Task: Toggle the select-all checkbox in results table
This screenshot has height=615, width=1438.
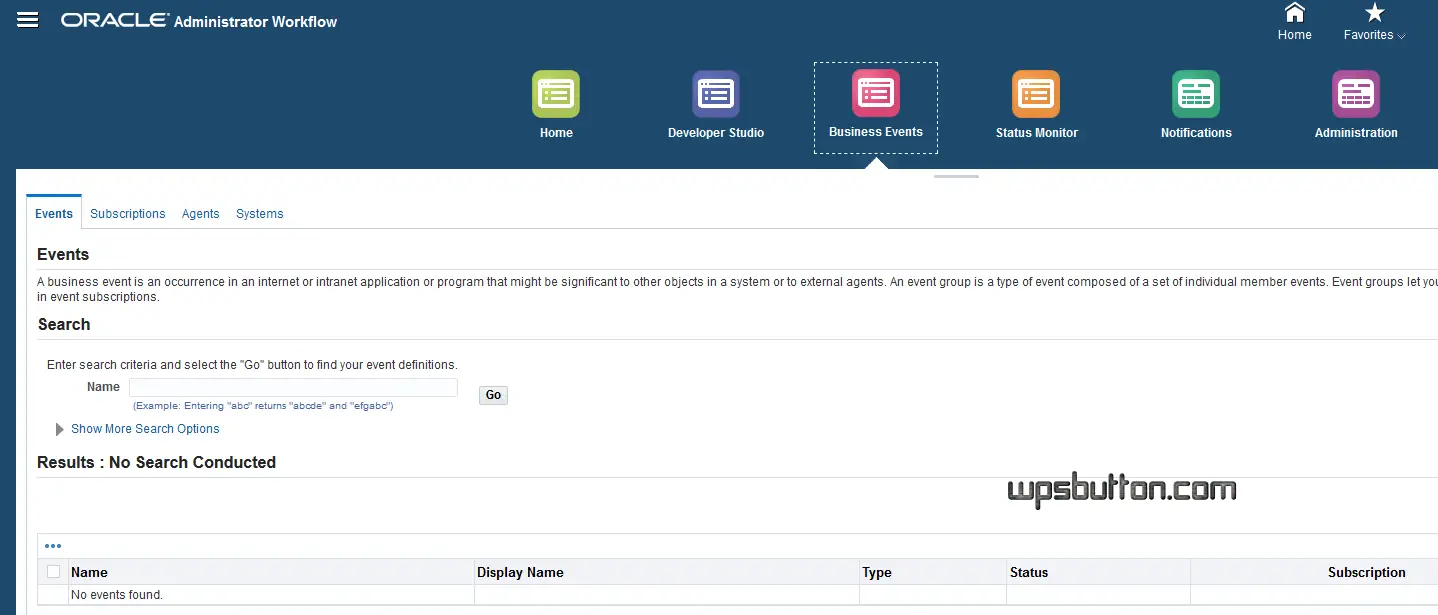Action: tap(54, 572)
